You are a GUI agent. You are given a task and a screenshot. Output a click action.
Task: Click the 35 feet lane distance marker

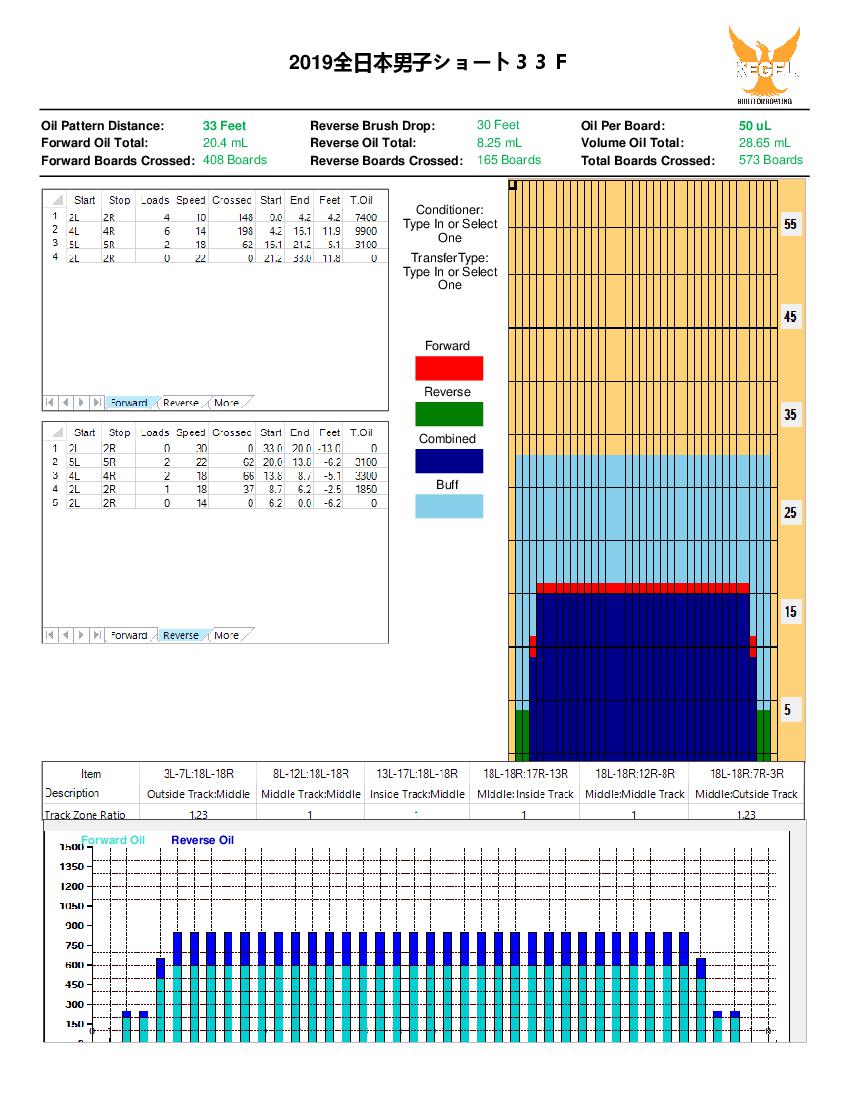pos(790,415)
